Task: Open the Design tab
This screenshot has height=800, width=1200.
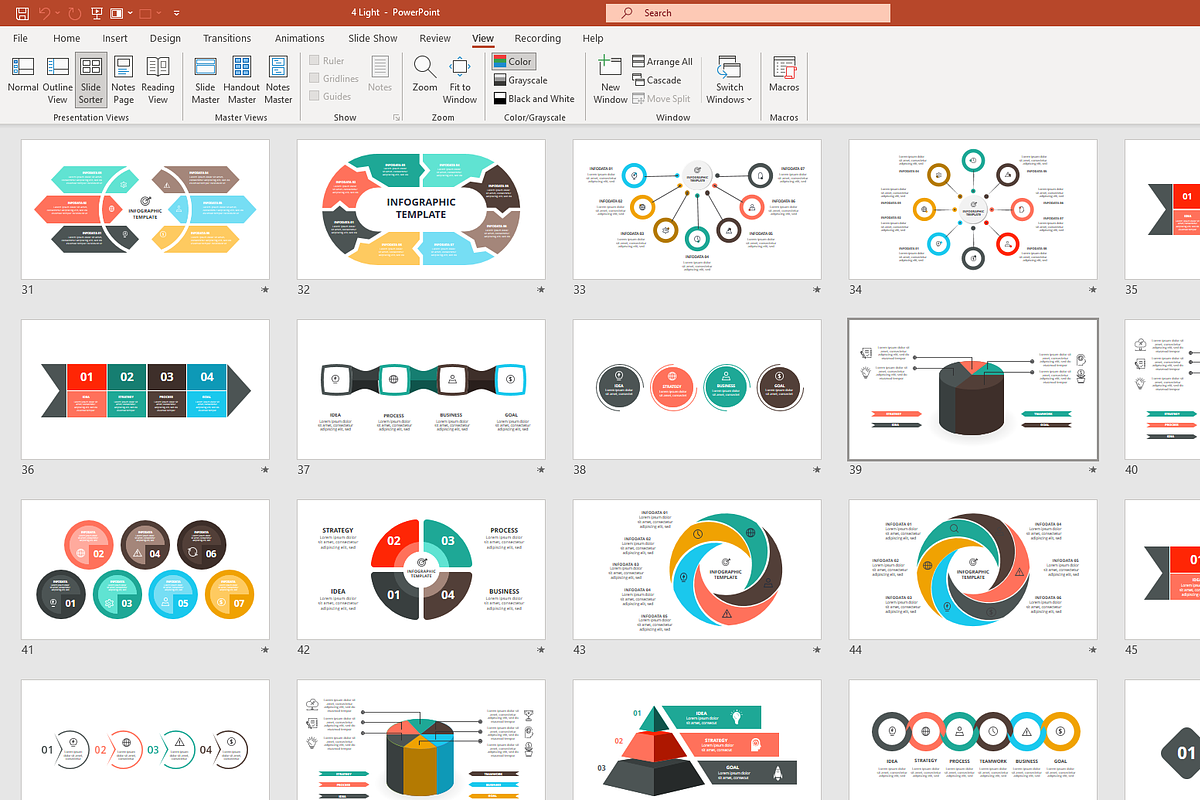Action: pos(166,38)
